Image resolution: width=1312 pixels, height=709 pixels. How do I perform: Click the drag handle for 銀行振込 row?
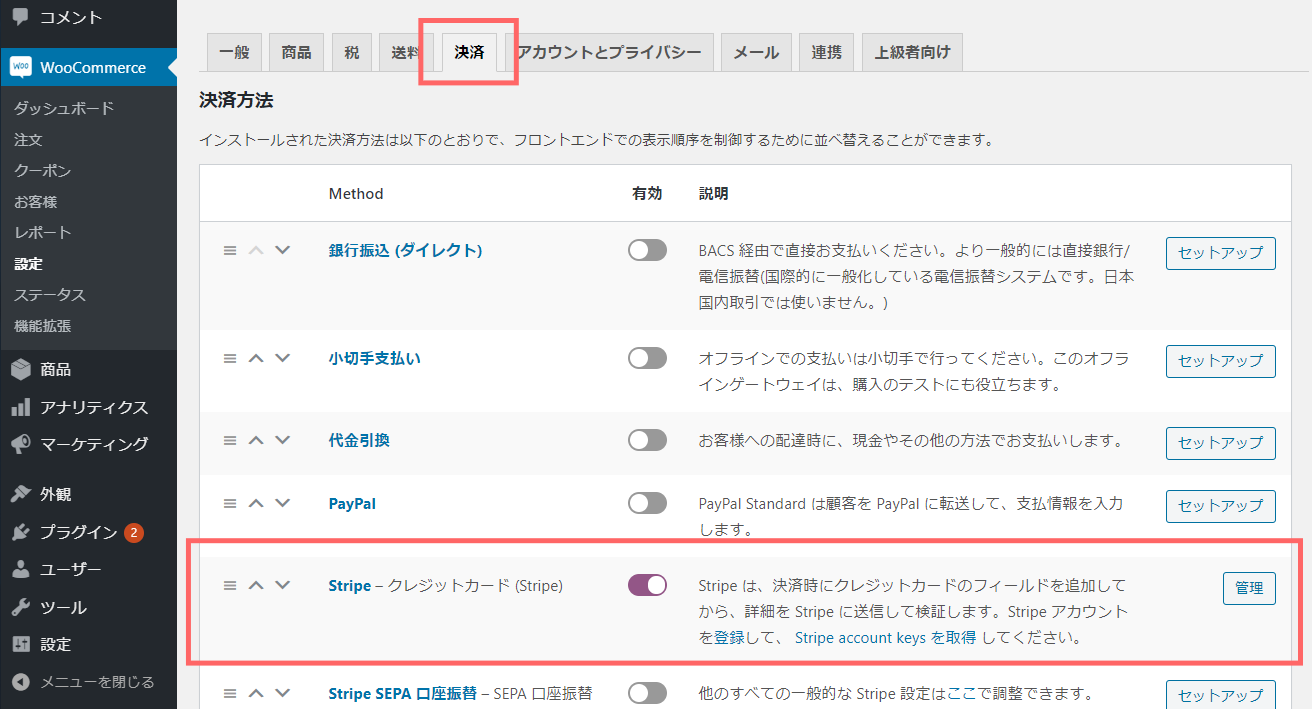coord(230,250)
